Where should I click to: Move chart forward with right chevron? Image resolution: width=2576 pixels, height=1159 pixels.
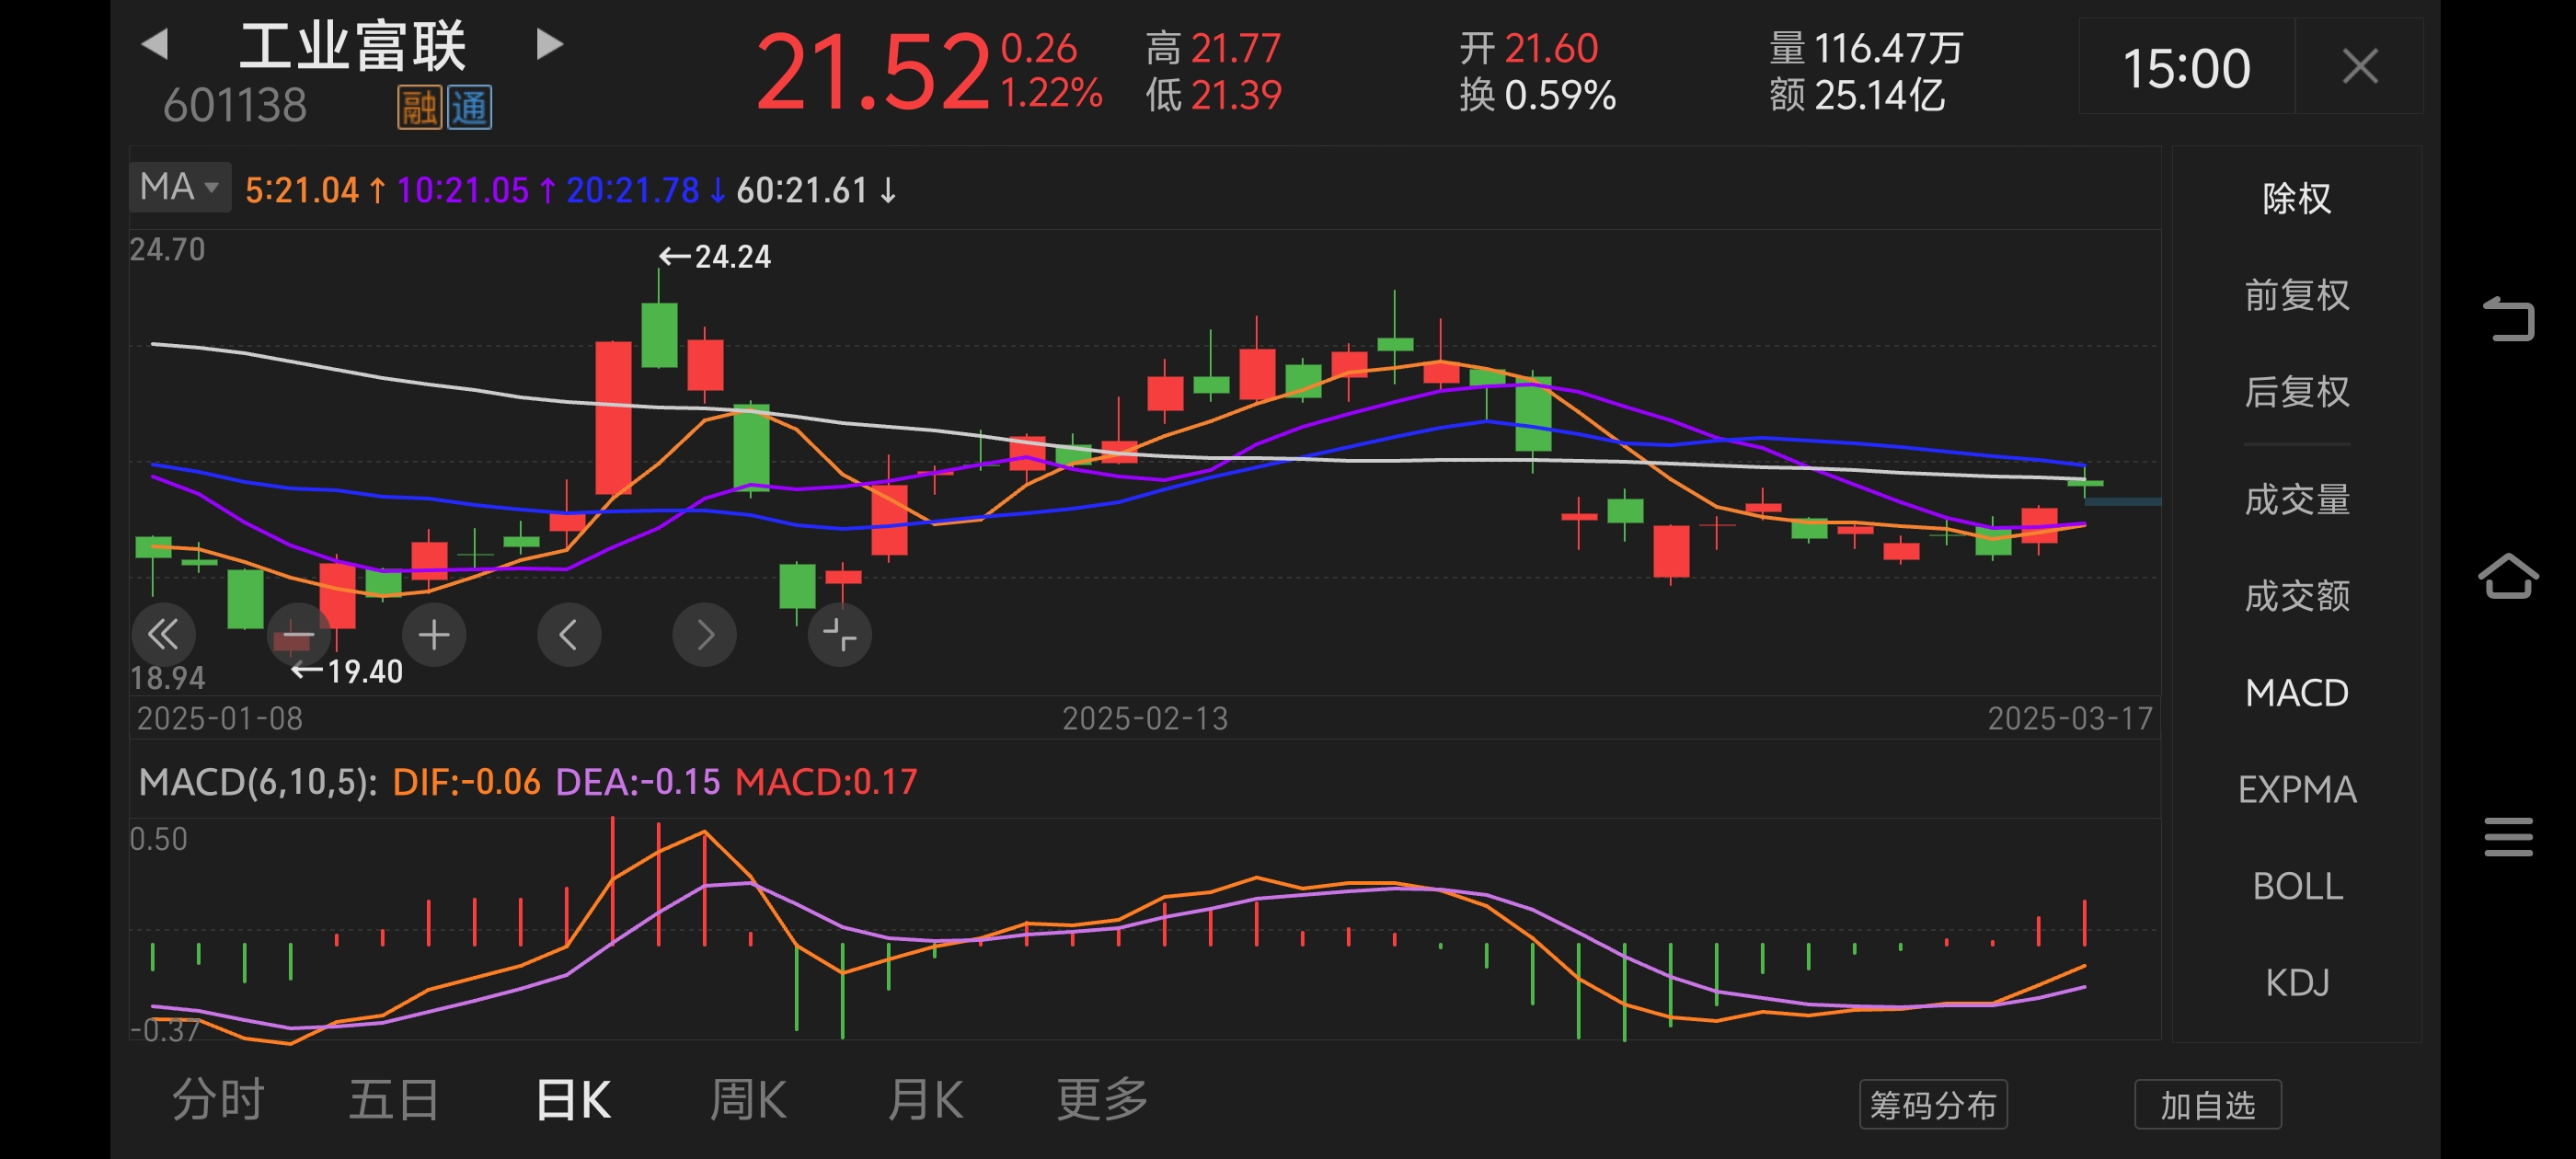(x=704, y=634)
